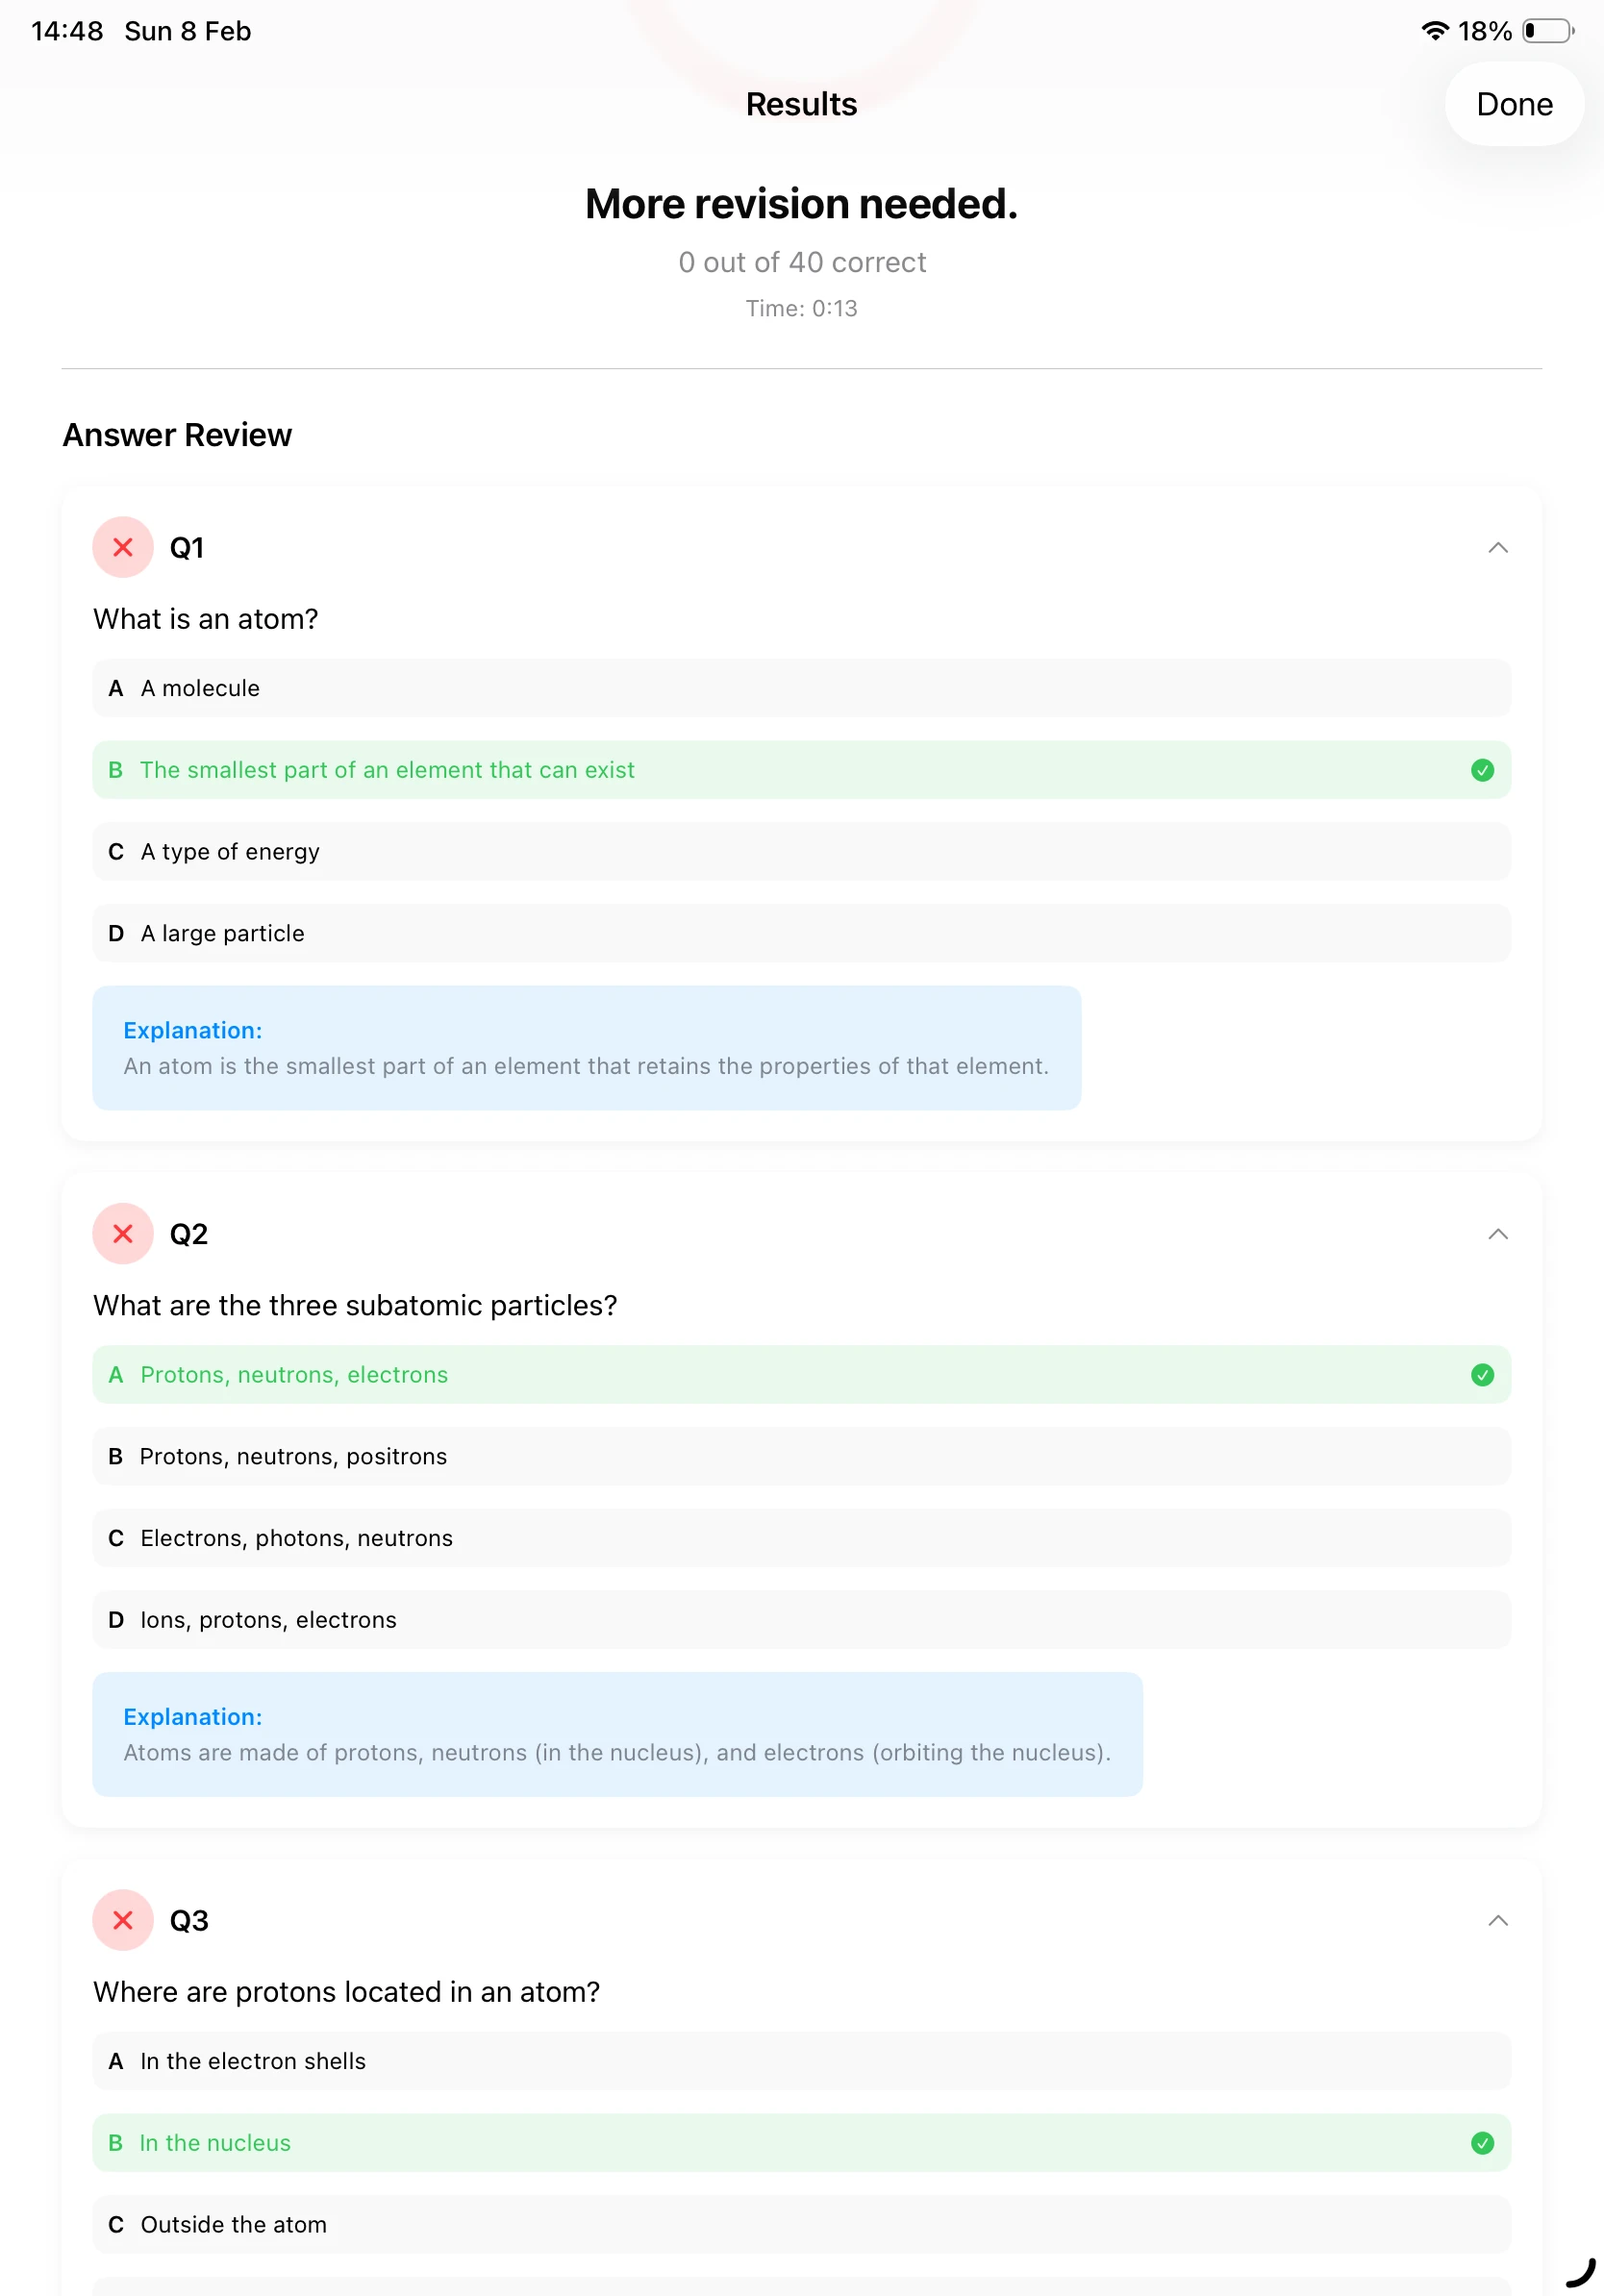Click the red X icon beside Q3
Viewport: 1604px width, 2296px height.
122,1920
